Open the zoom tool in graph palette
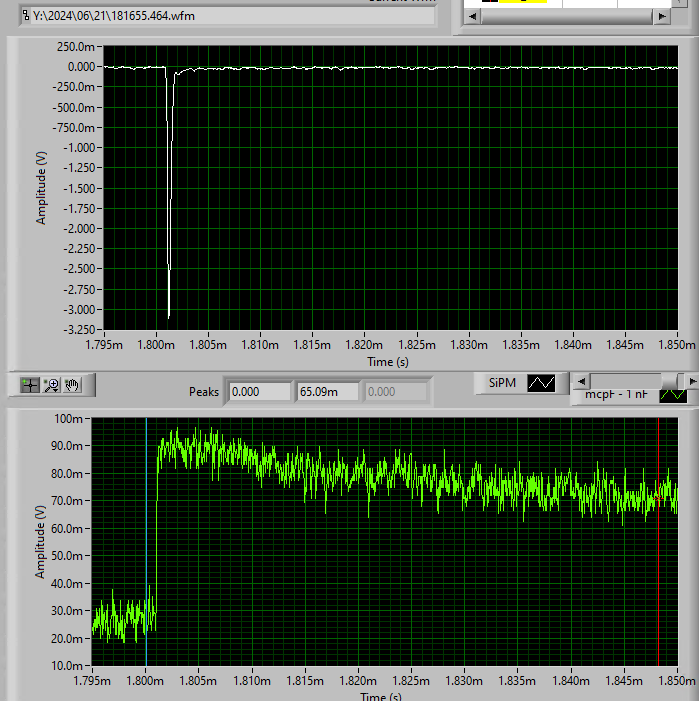699x701 pixels. click(52, 385)
